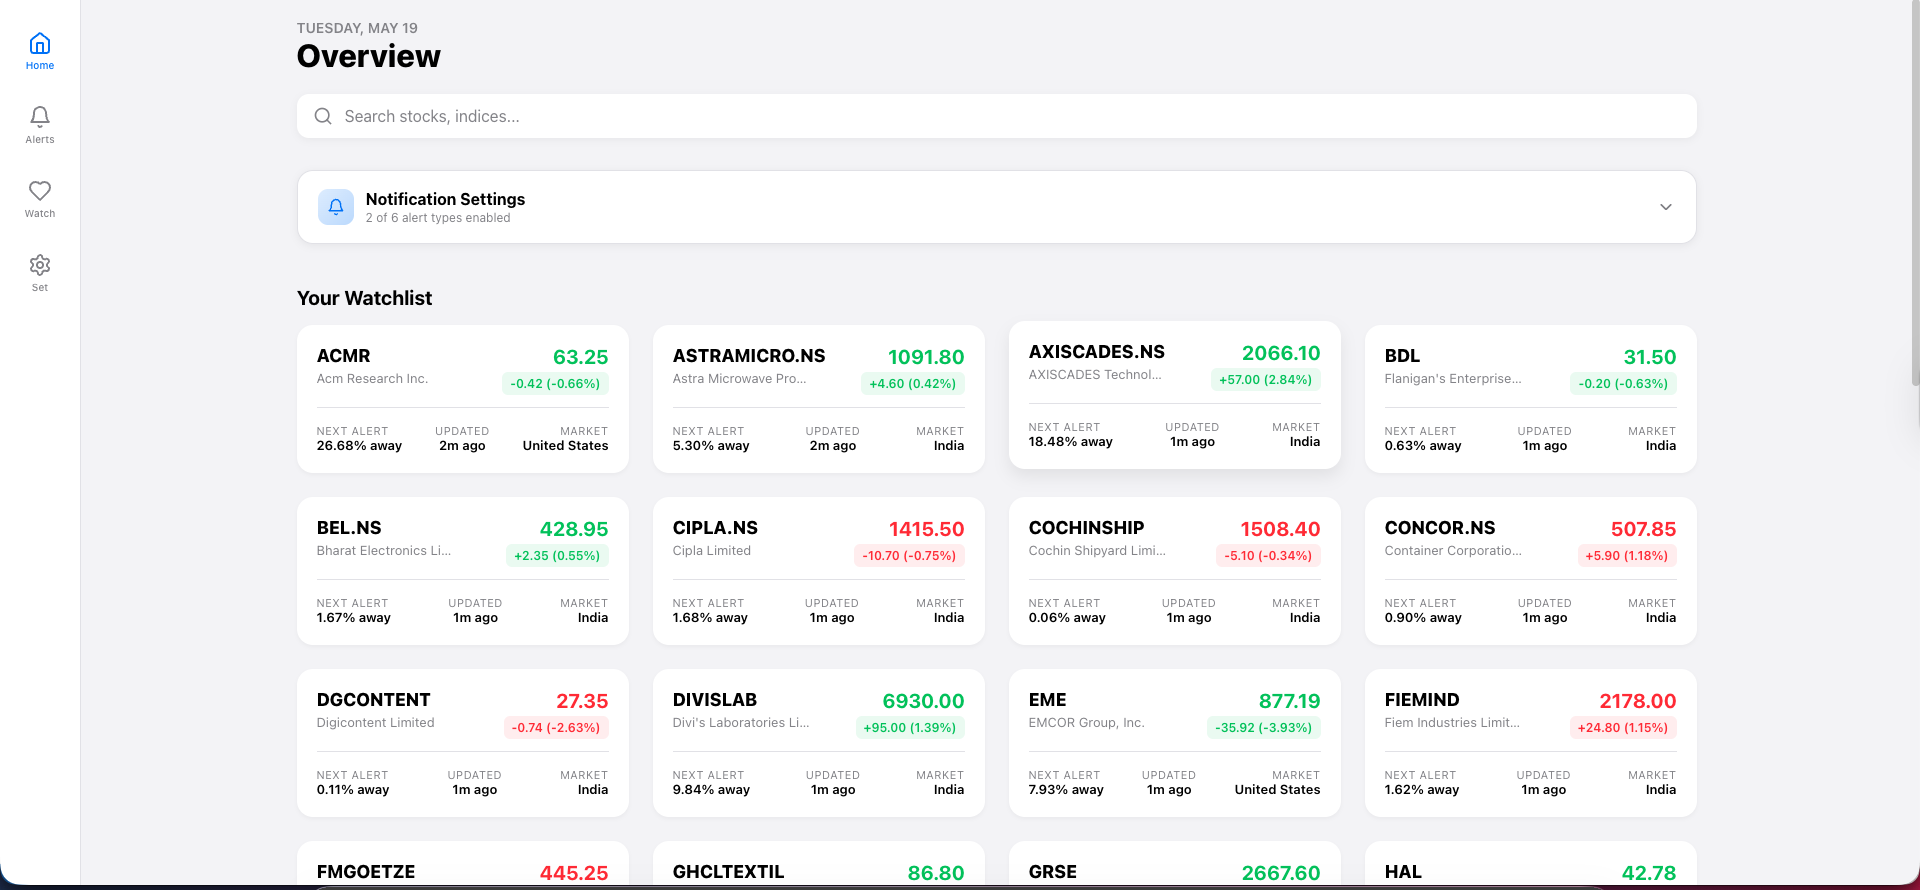Open the BEL.NS Bharat Electronics card
Screen dimensions: 1920x890
463,571
